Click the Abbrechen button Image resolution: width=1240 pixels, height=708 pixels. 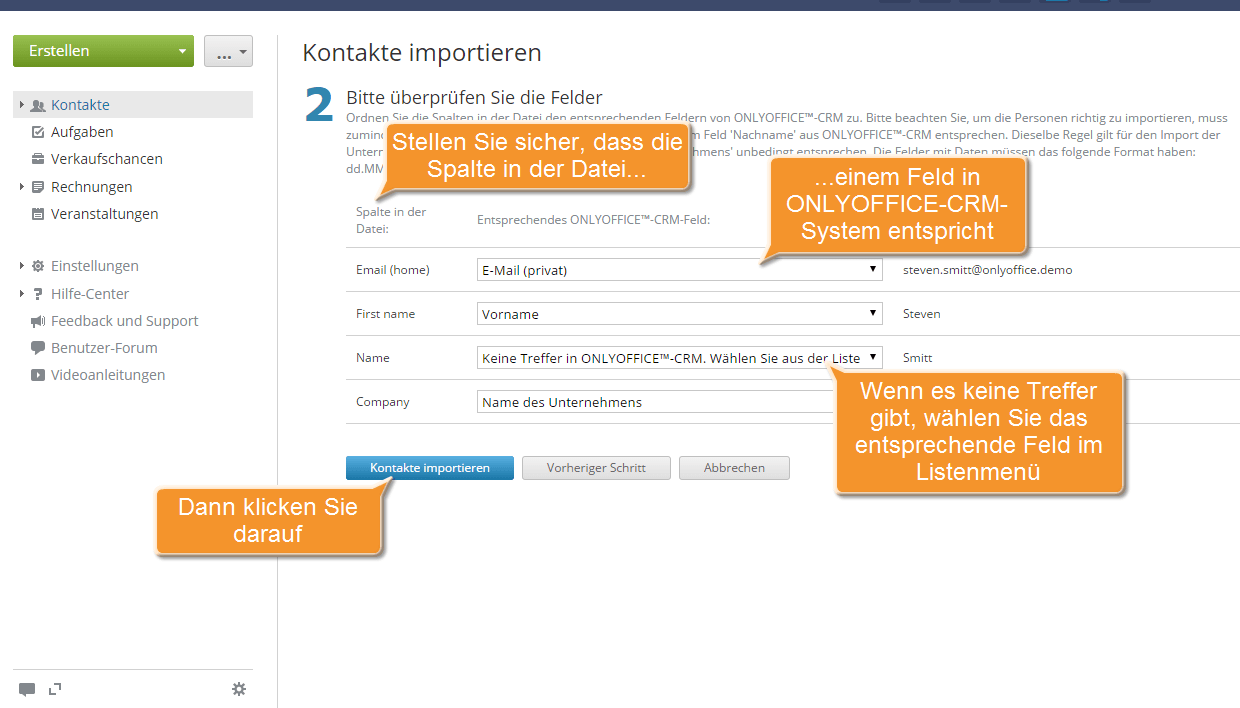coord(734,468)
